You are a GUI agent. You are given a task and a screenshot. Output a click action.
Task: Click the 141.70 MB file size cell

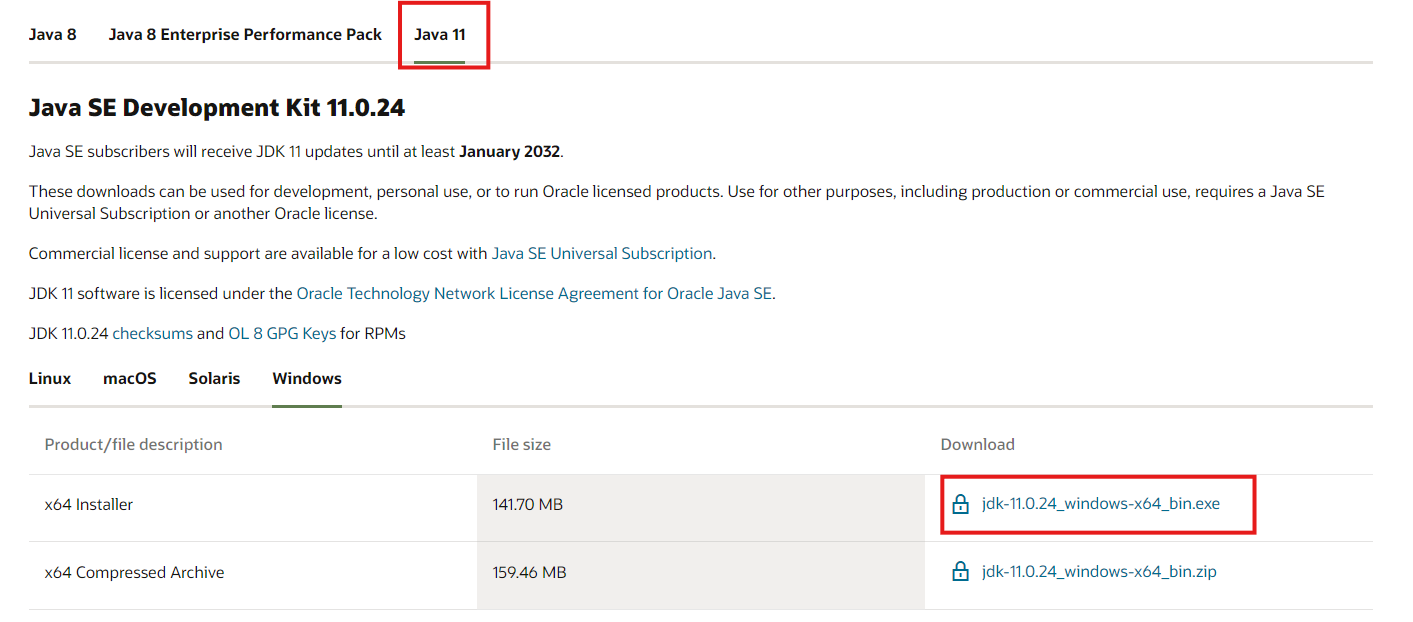click(528, 505)
